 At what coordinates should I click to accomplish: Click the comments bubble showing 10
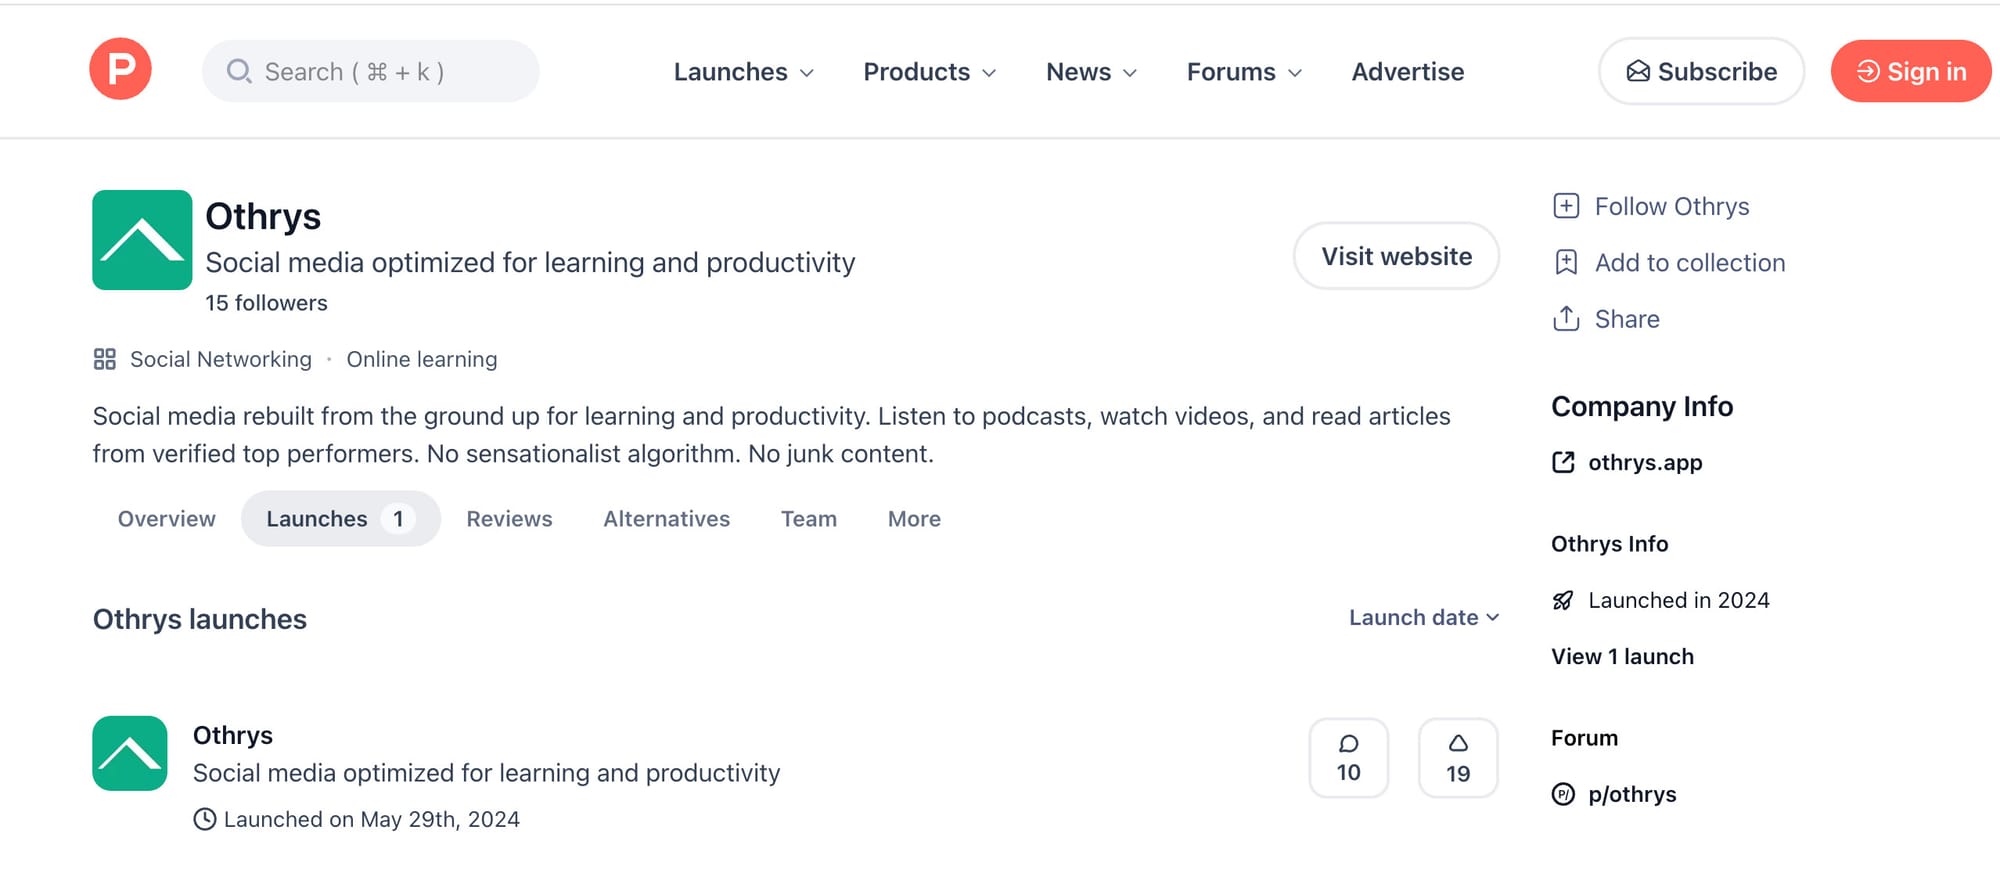point(1348,758)
